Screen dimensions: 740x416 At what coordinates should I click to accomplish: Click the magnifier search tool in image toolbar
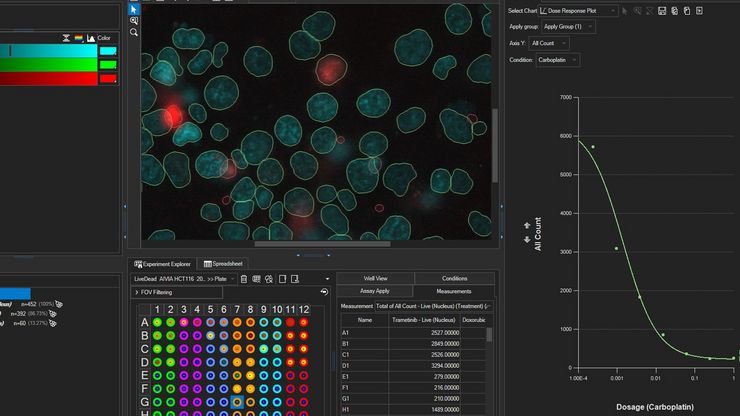134,32
